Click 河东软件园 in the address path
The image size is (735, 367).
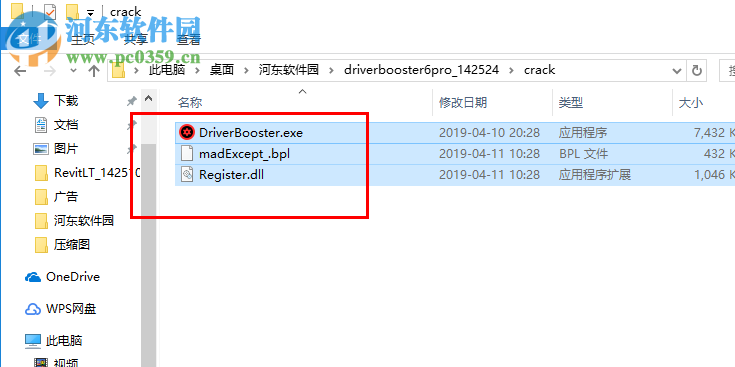289,70
